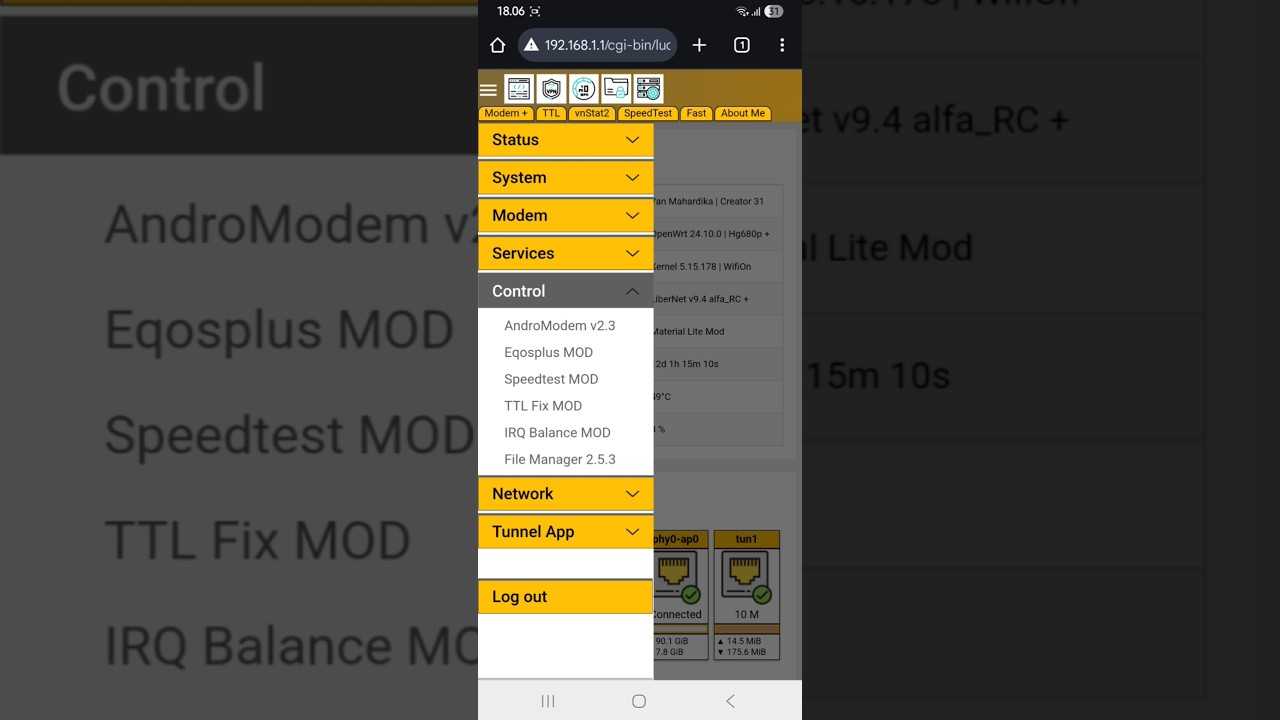Screen dimensions: 1280x720
Task: Tap the Android recent apps button
Action: click(x=548, y=701)
